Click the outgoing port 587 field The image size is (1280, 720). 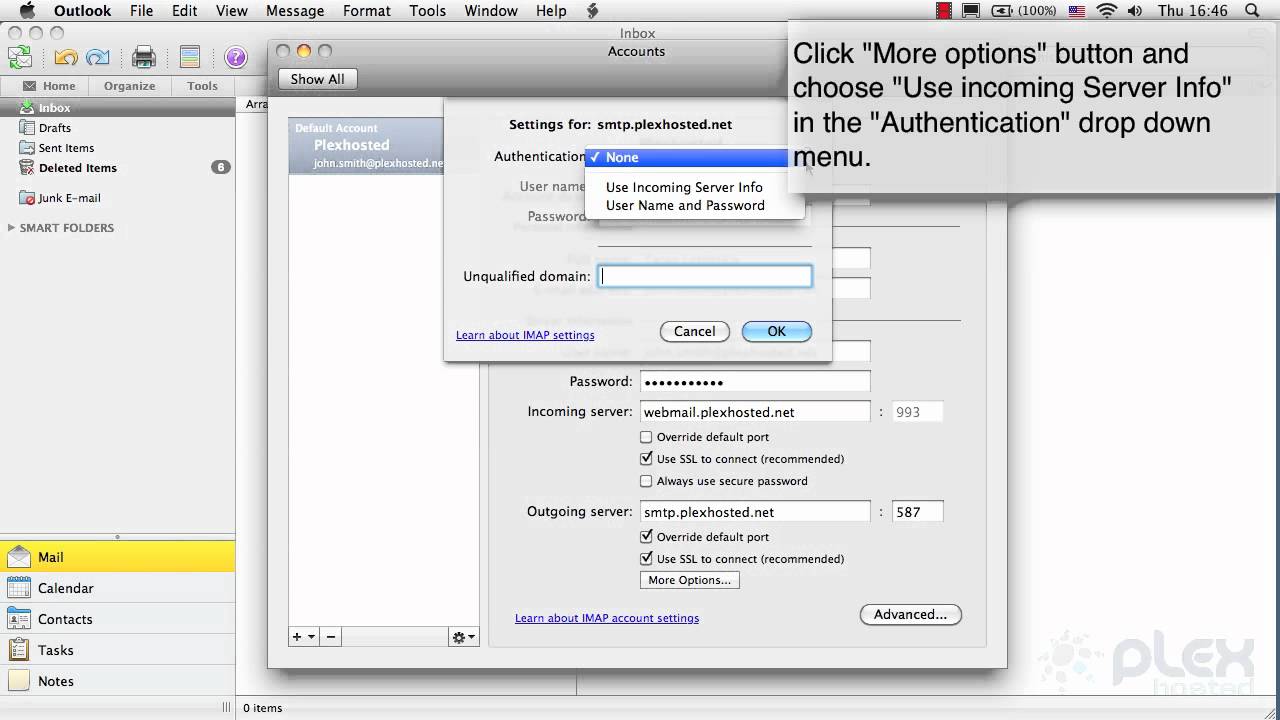(x=917, y=511)
